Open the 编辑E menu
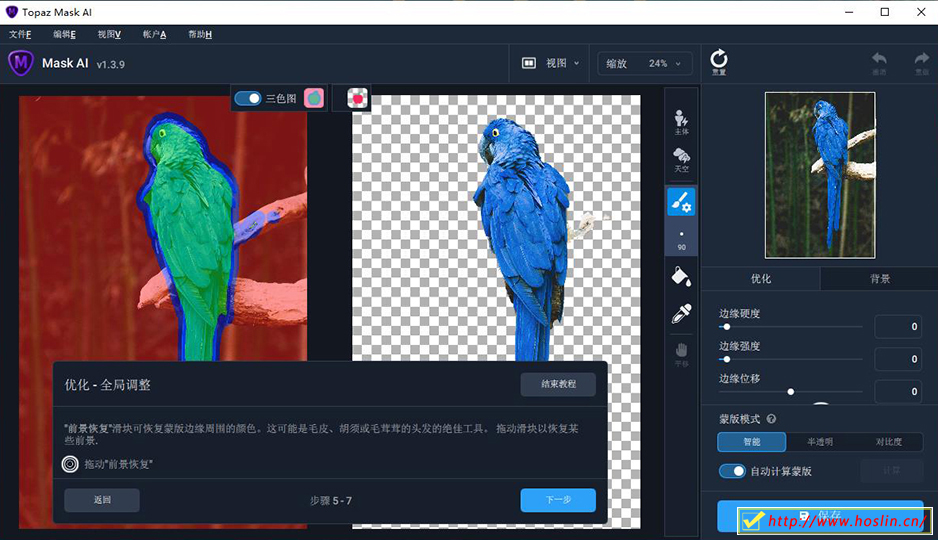Image resolution: width=938 pixels, height=540 pixels. [65, 34]
